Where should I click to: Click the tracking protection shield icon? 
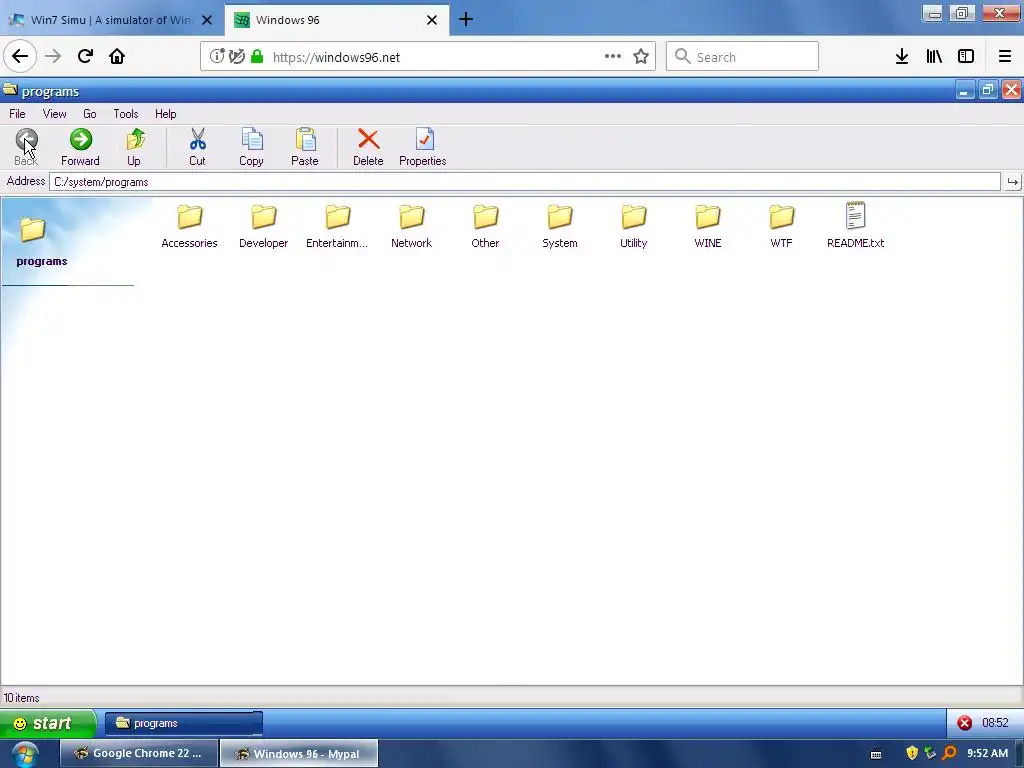click(237, 56)
